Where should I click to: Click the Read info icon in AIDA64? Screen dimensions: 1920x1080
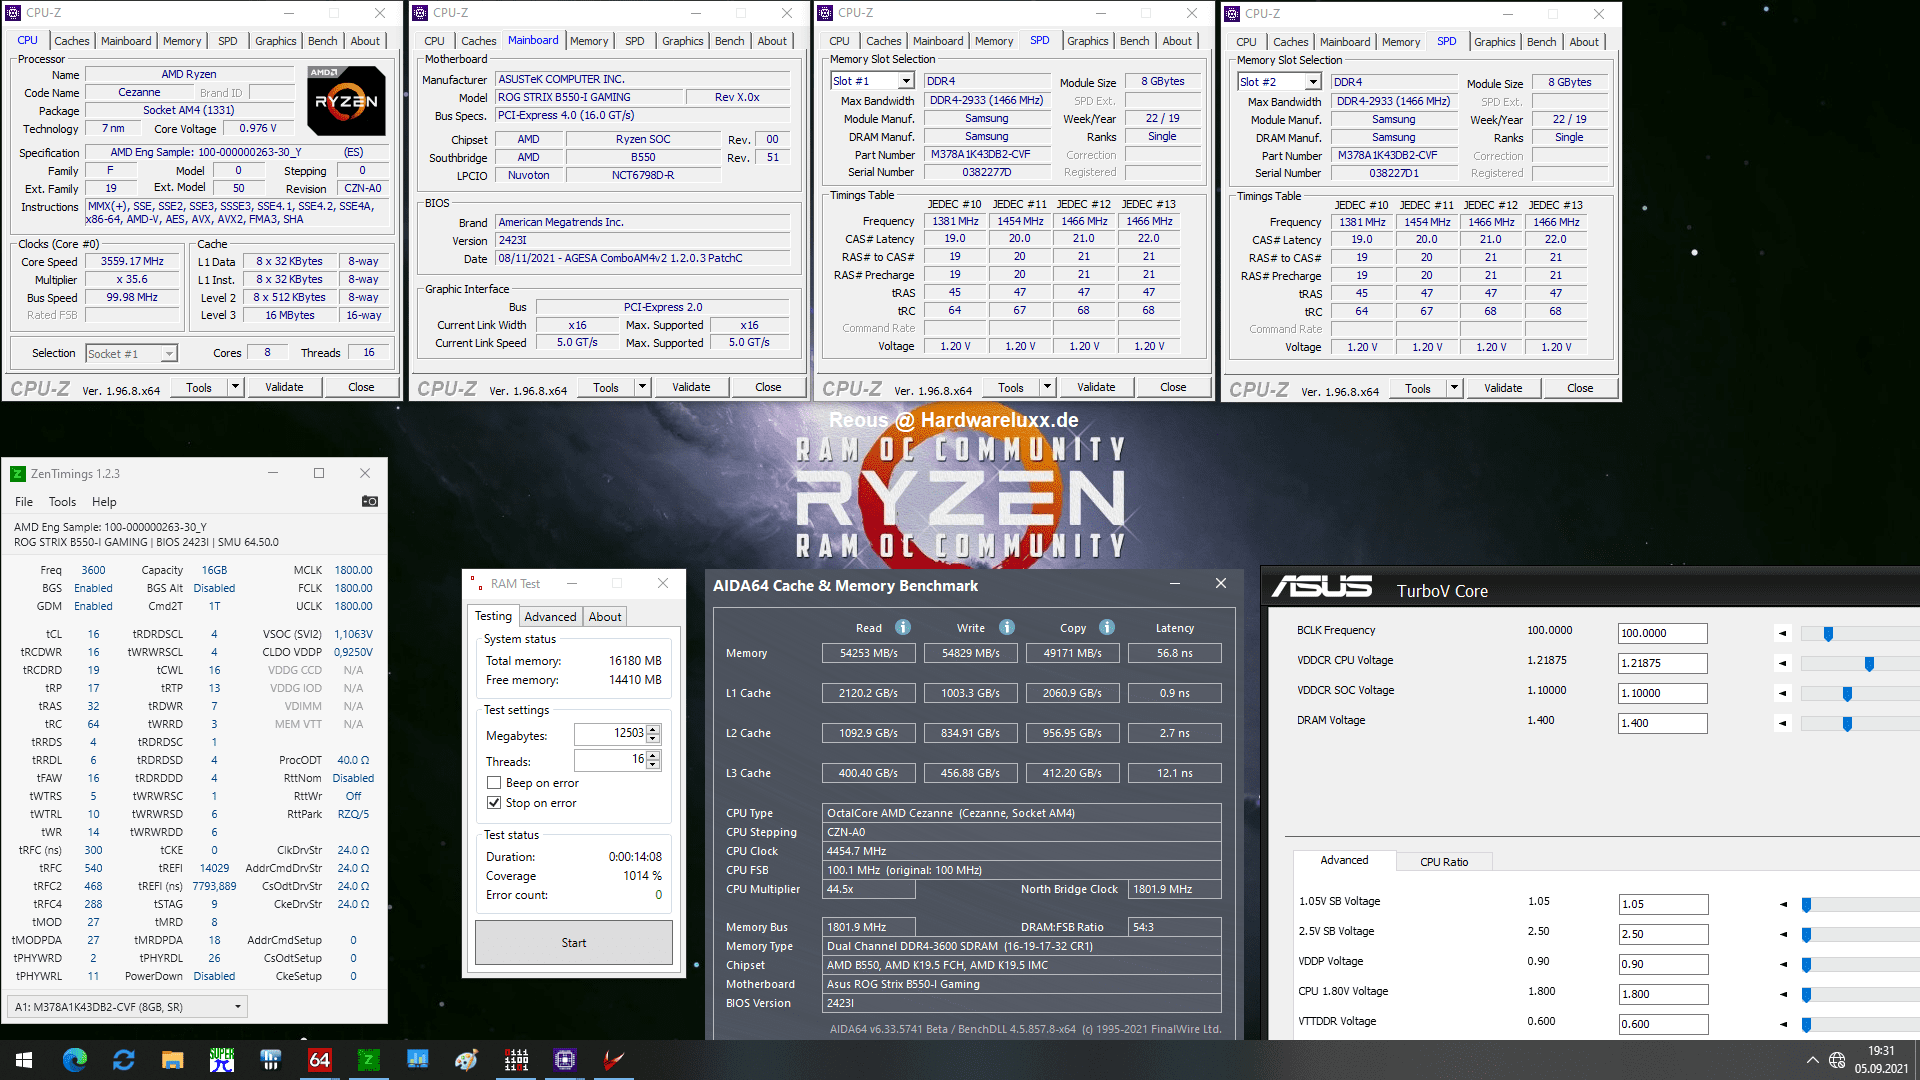[902, 628]
